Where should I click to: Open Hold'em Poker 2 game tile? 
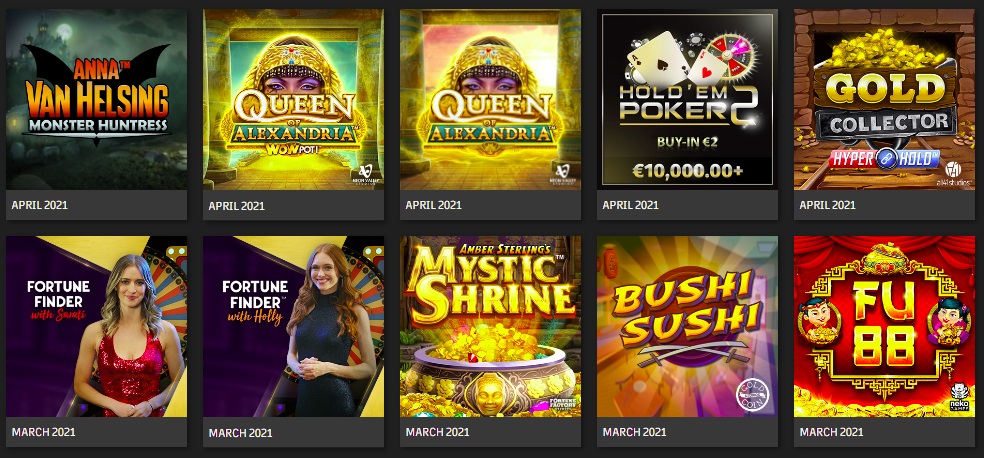coord(687,99)
